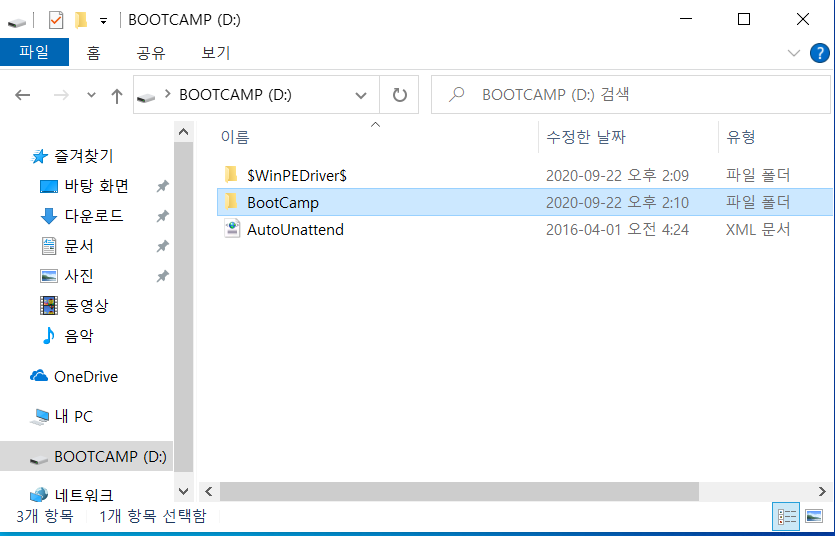This screenshot has height=536, width=835.
Task: Open 네트워크 in the navigation pane
Action: (84, 496)
